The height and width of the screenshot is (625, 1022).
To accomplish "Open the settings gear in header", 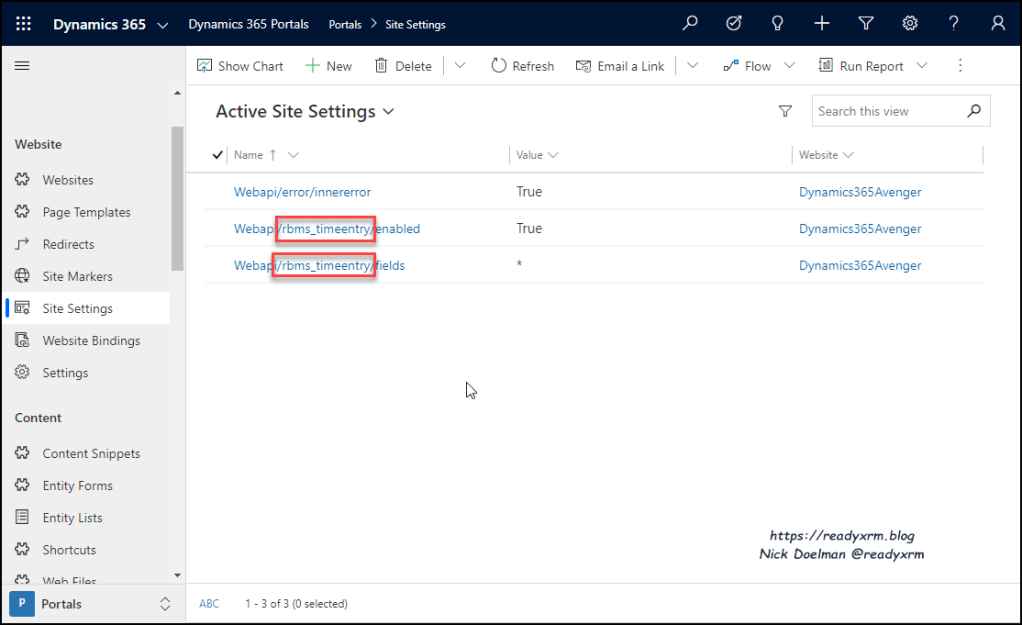I will 910,24.
